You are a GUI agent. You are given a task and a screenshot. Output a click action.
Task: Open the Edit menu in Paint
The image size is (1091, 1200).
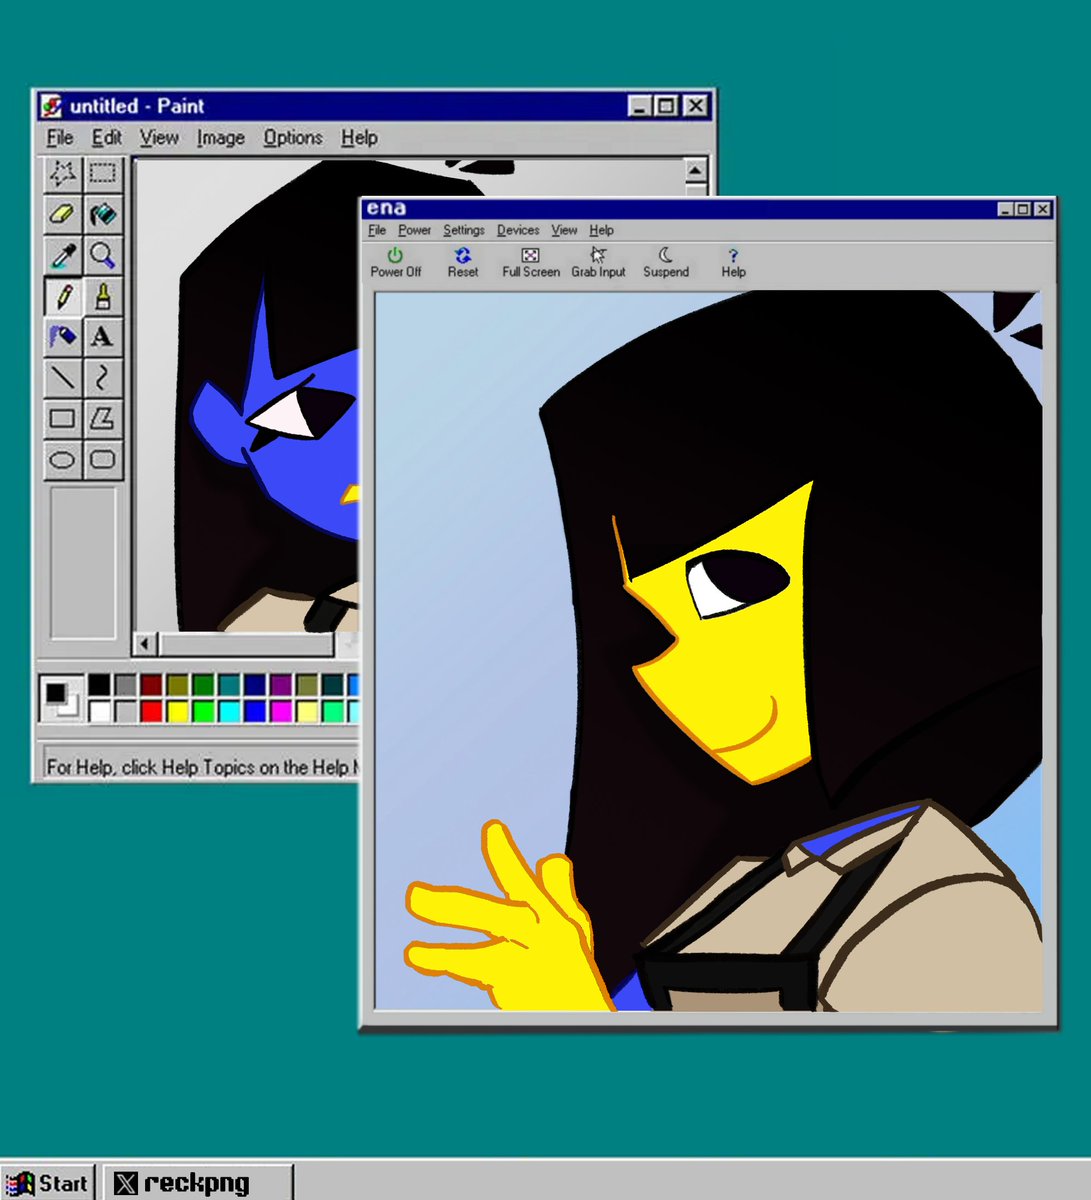(107, 138)
